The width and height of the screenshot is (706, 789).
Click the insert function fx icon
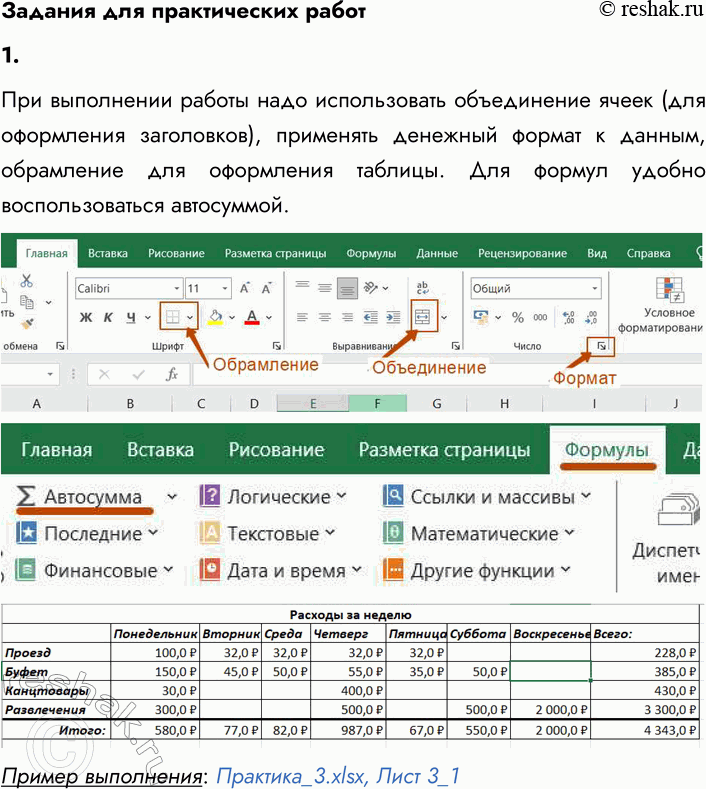pyautogui.click(x=172, y=375)
